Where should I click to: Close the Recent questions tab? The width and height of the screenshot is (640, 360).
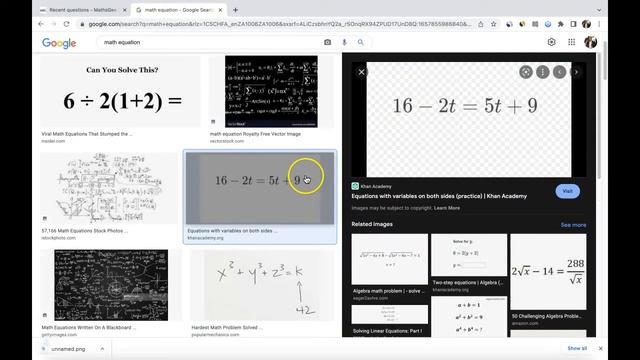coord(124,10)
